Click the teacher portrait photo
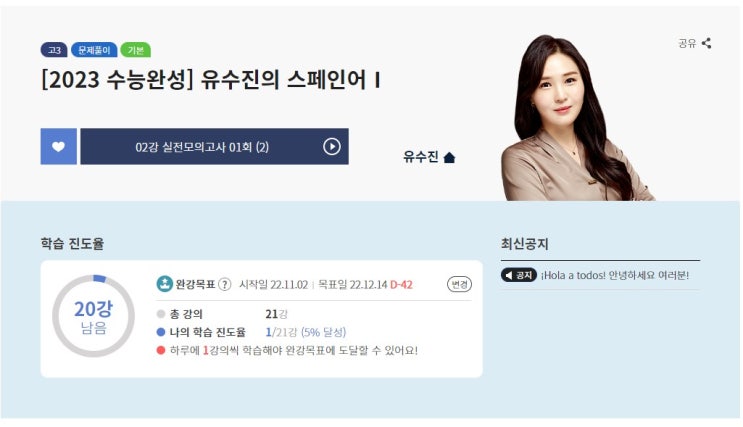 [x=577, y=118]
